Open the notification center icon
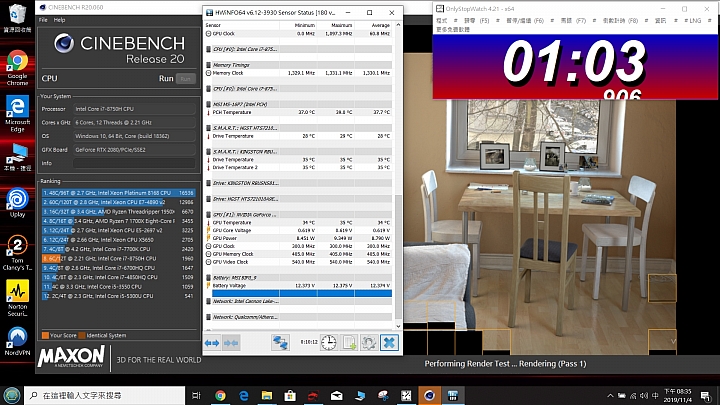This screenshot has width=720, height=405. (x=706, y=395)
